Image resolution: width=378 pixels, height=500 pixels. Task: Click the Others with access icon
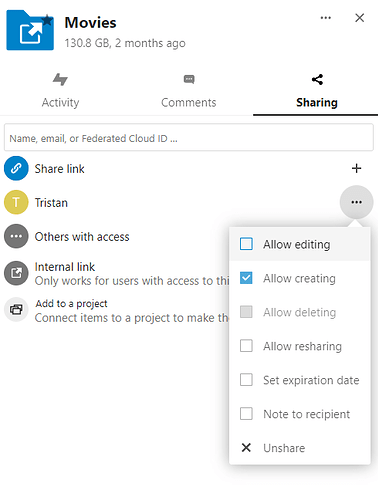pyautogui.click(x=16, y=236)
